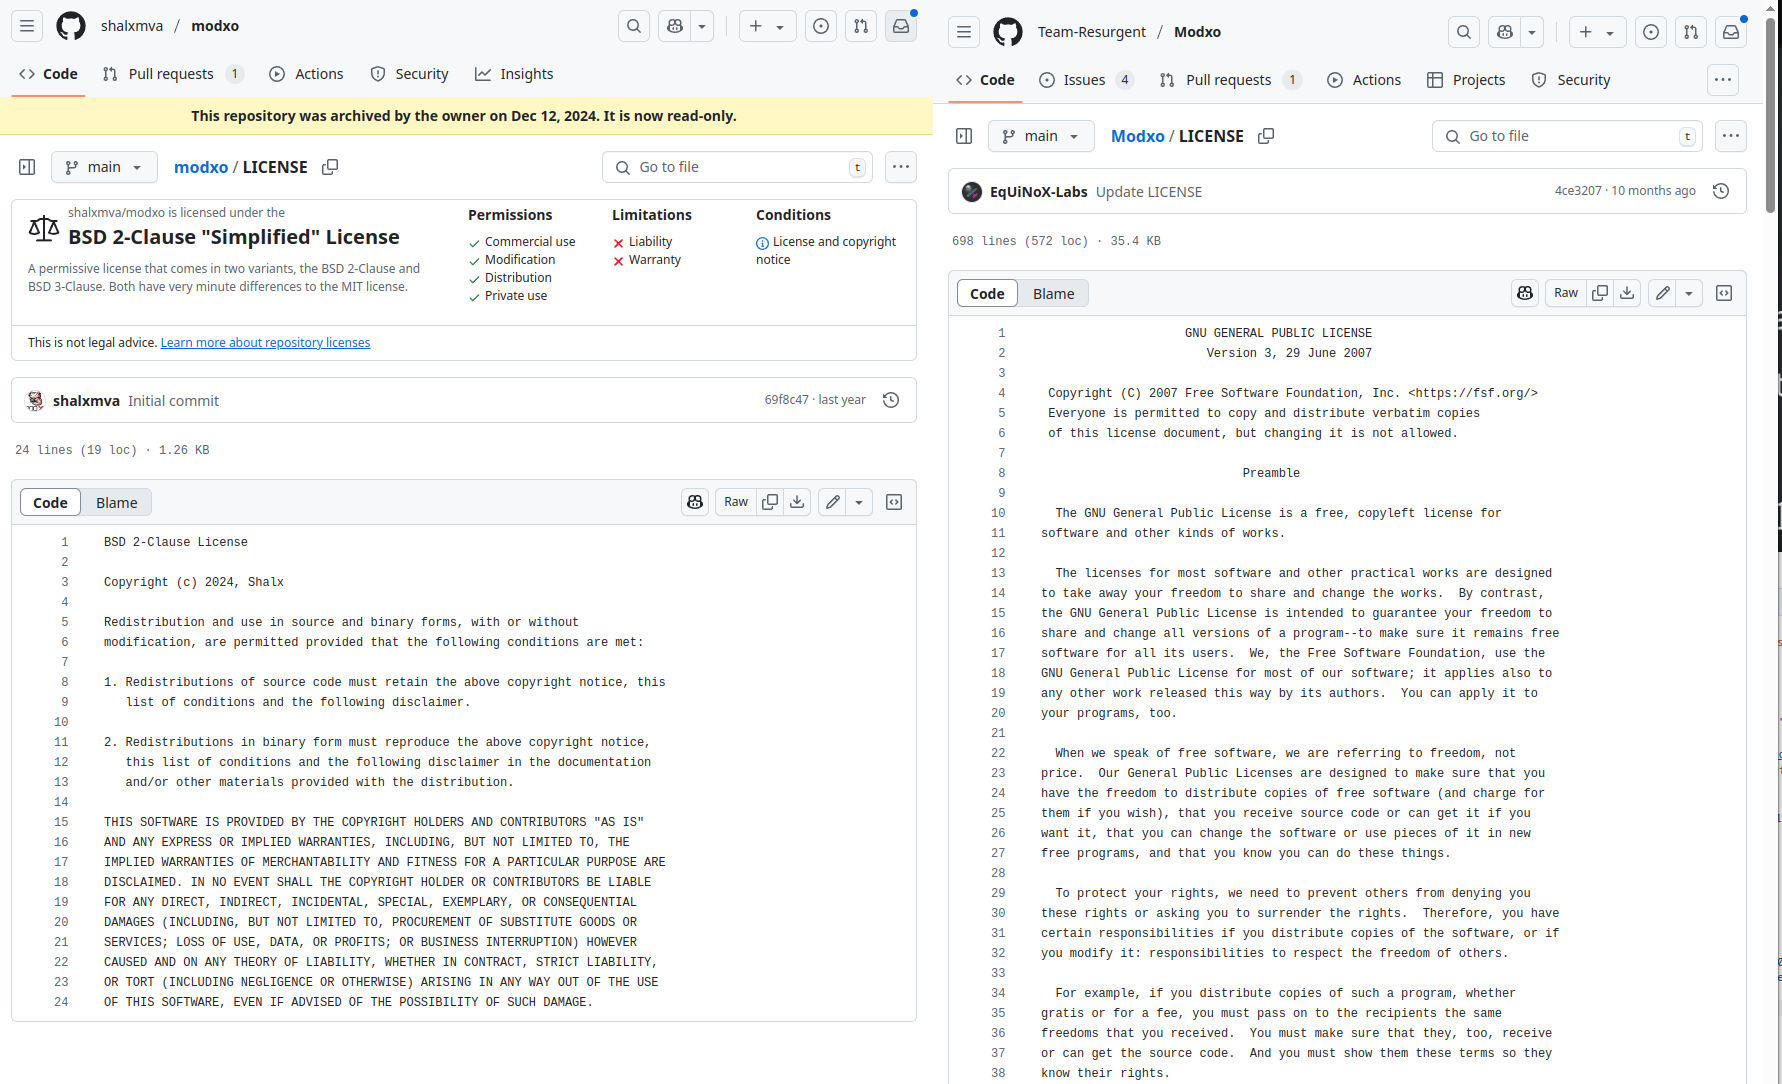Open create-new plus menu in Team-Resurgent window

1597,32
